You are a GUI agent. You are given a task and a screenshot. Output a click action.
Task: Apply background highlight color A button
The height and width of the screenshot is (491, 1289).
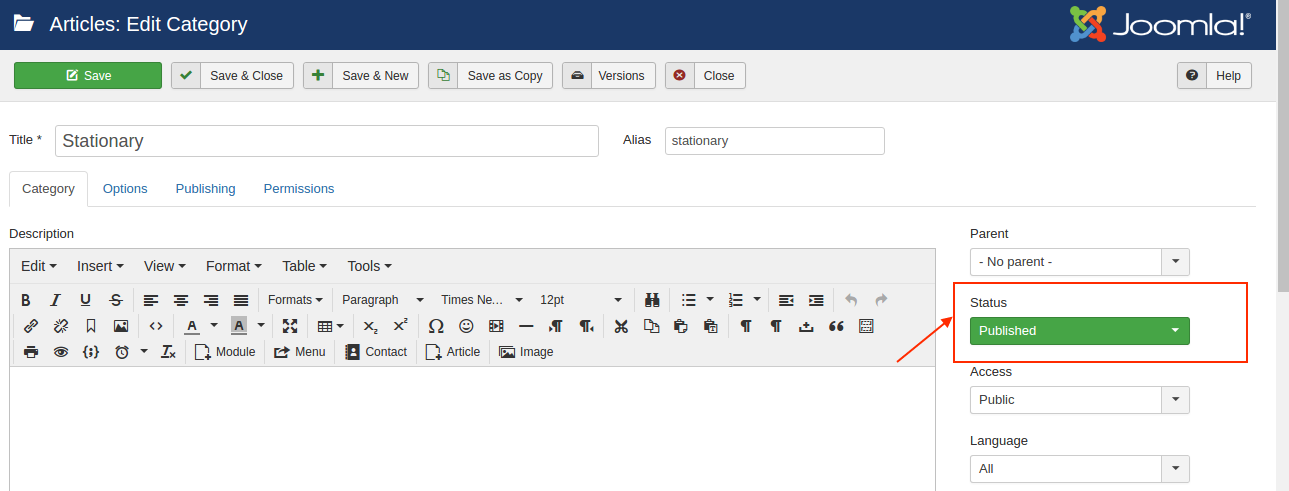coord(239,326)
